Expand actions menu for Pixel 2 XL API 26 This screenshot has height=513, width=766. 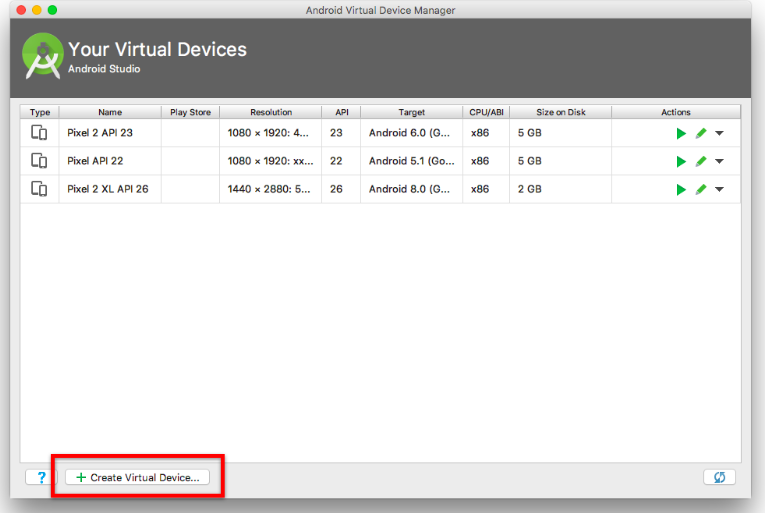(x=719, y=189)
